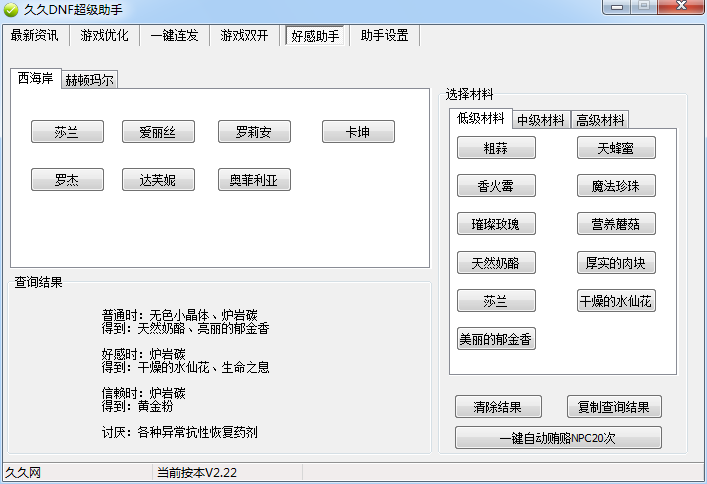Select the 魔法珍珠 material
This screenshot has height=484, width=707.
[x=616, y=186]
